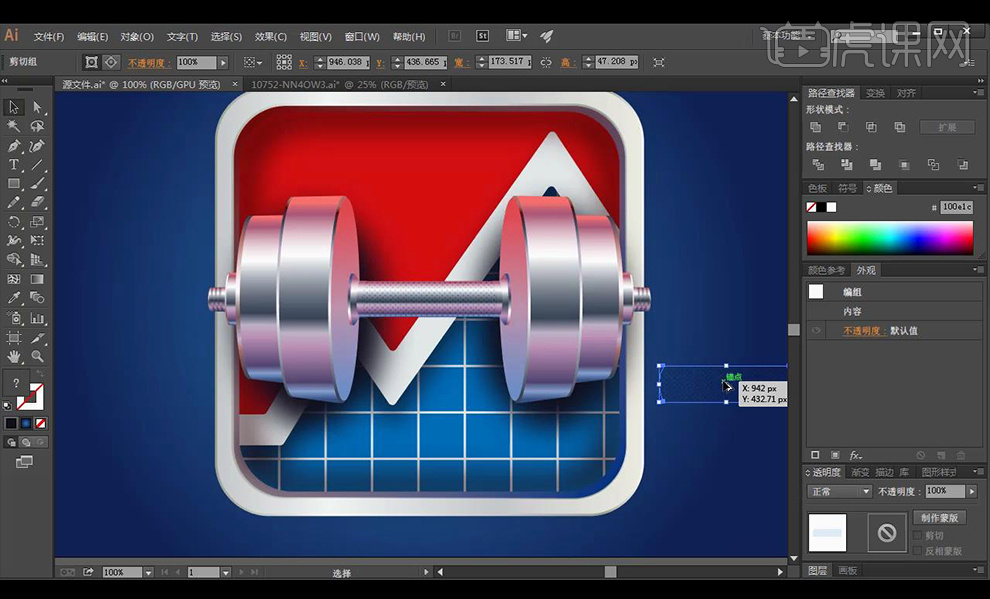990x599 pixels.
Task: Select the Eraser tool
Action: point(37,203)
